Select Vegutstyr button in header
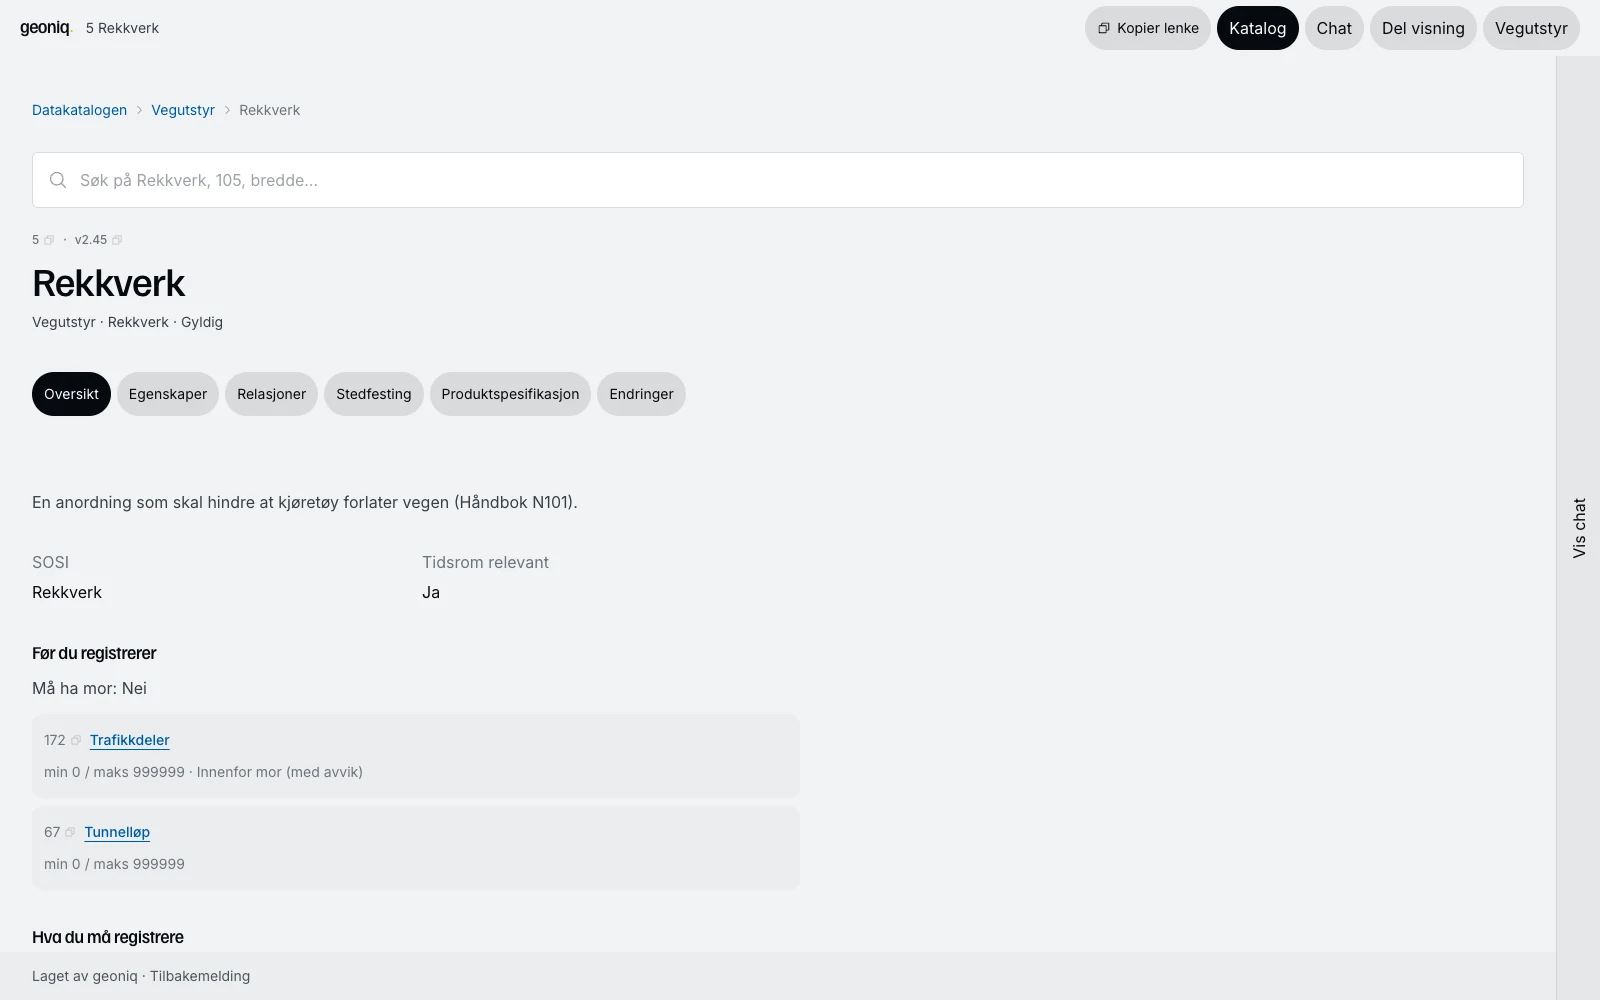The width and height of the screenshot is (1600, 1000). 1531,28
